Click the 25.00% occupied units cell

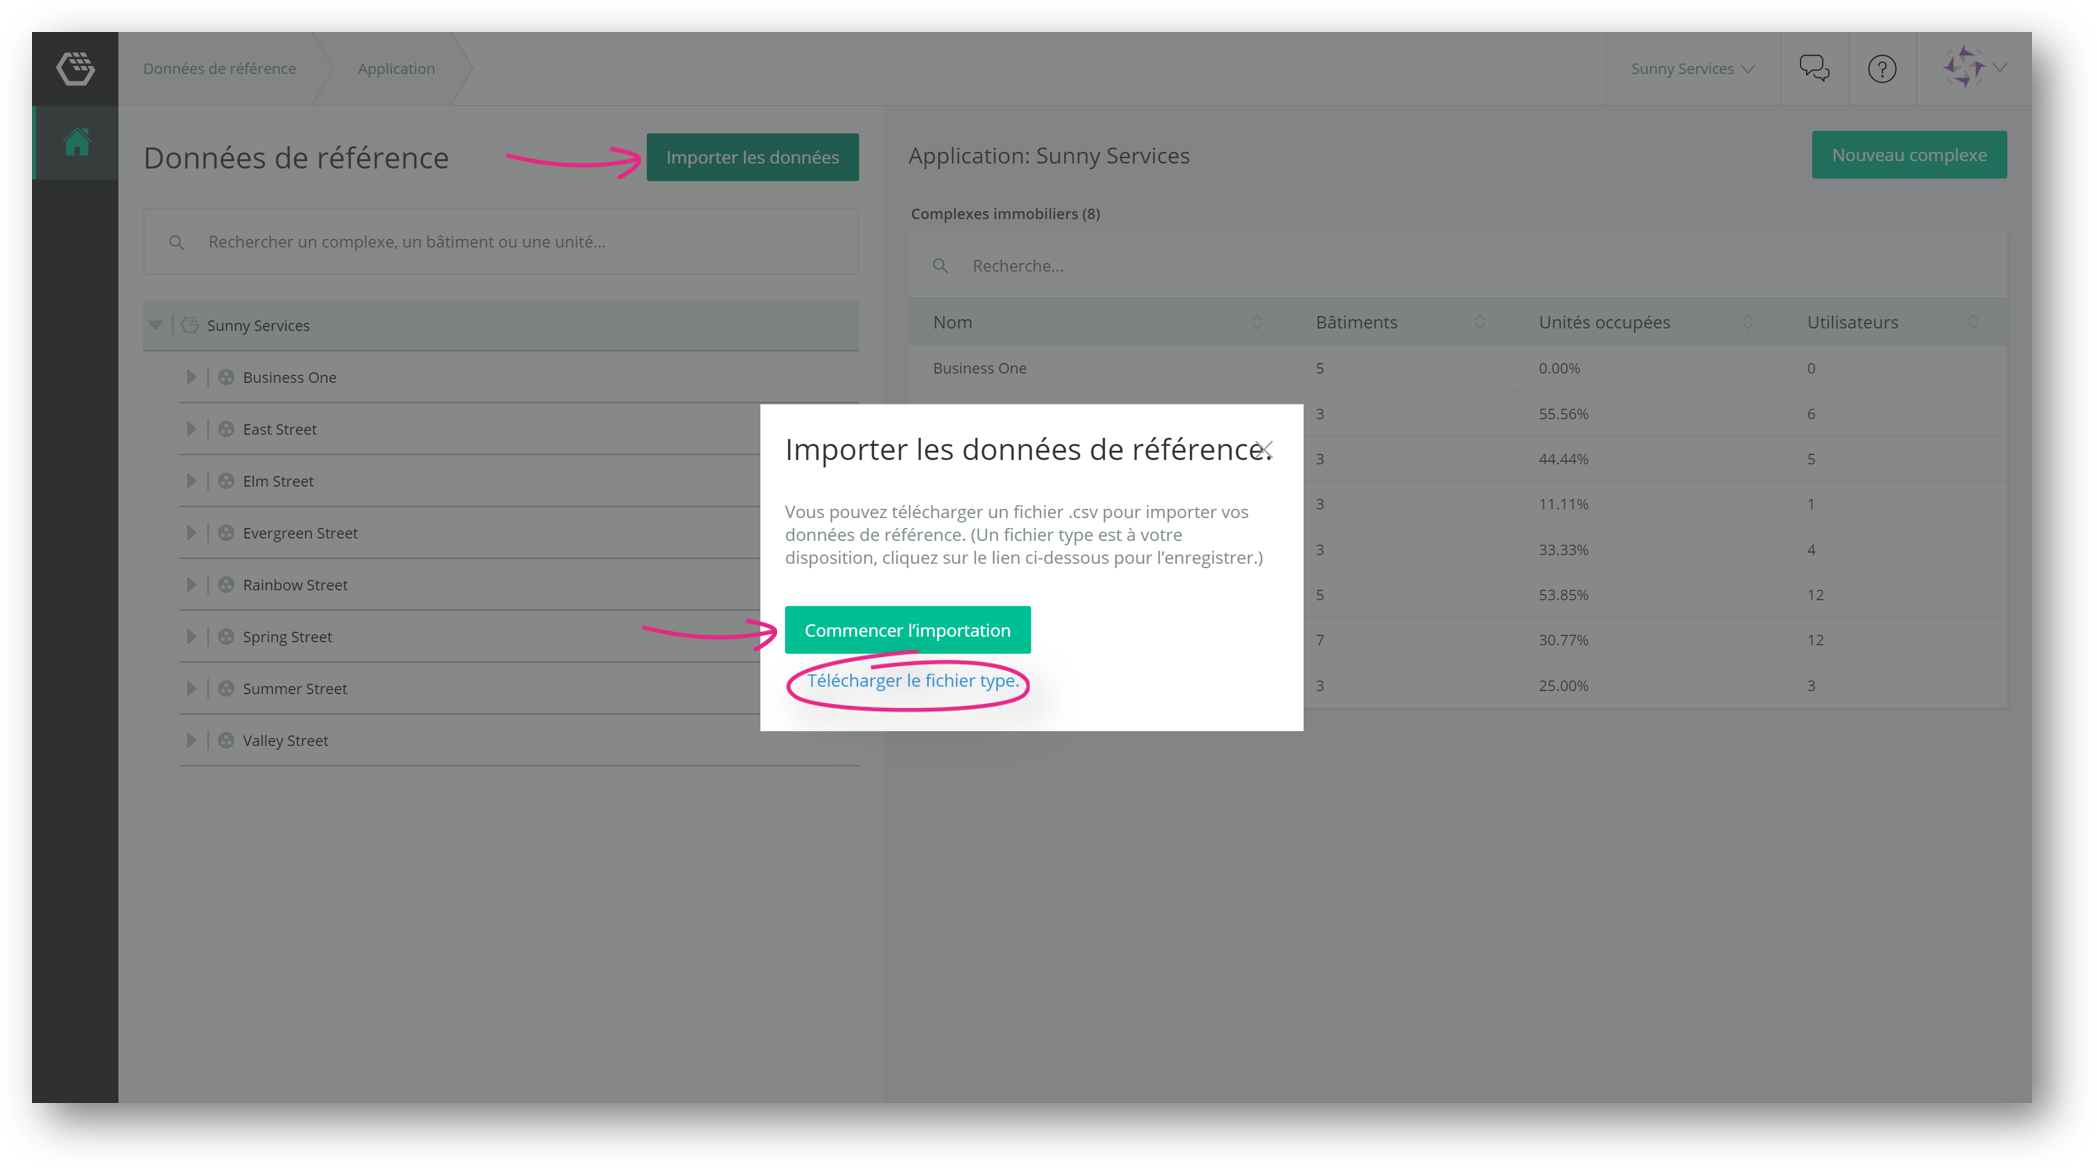tap(1563, 686)
